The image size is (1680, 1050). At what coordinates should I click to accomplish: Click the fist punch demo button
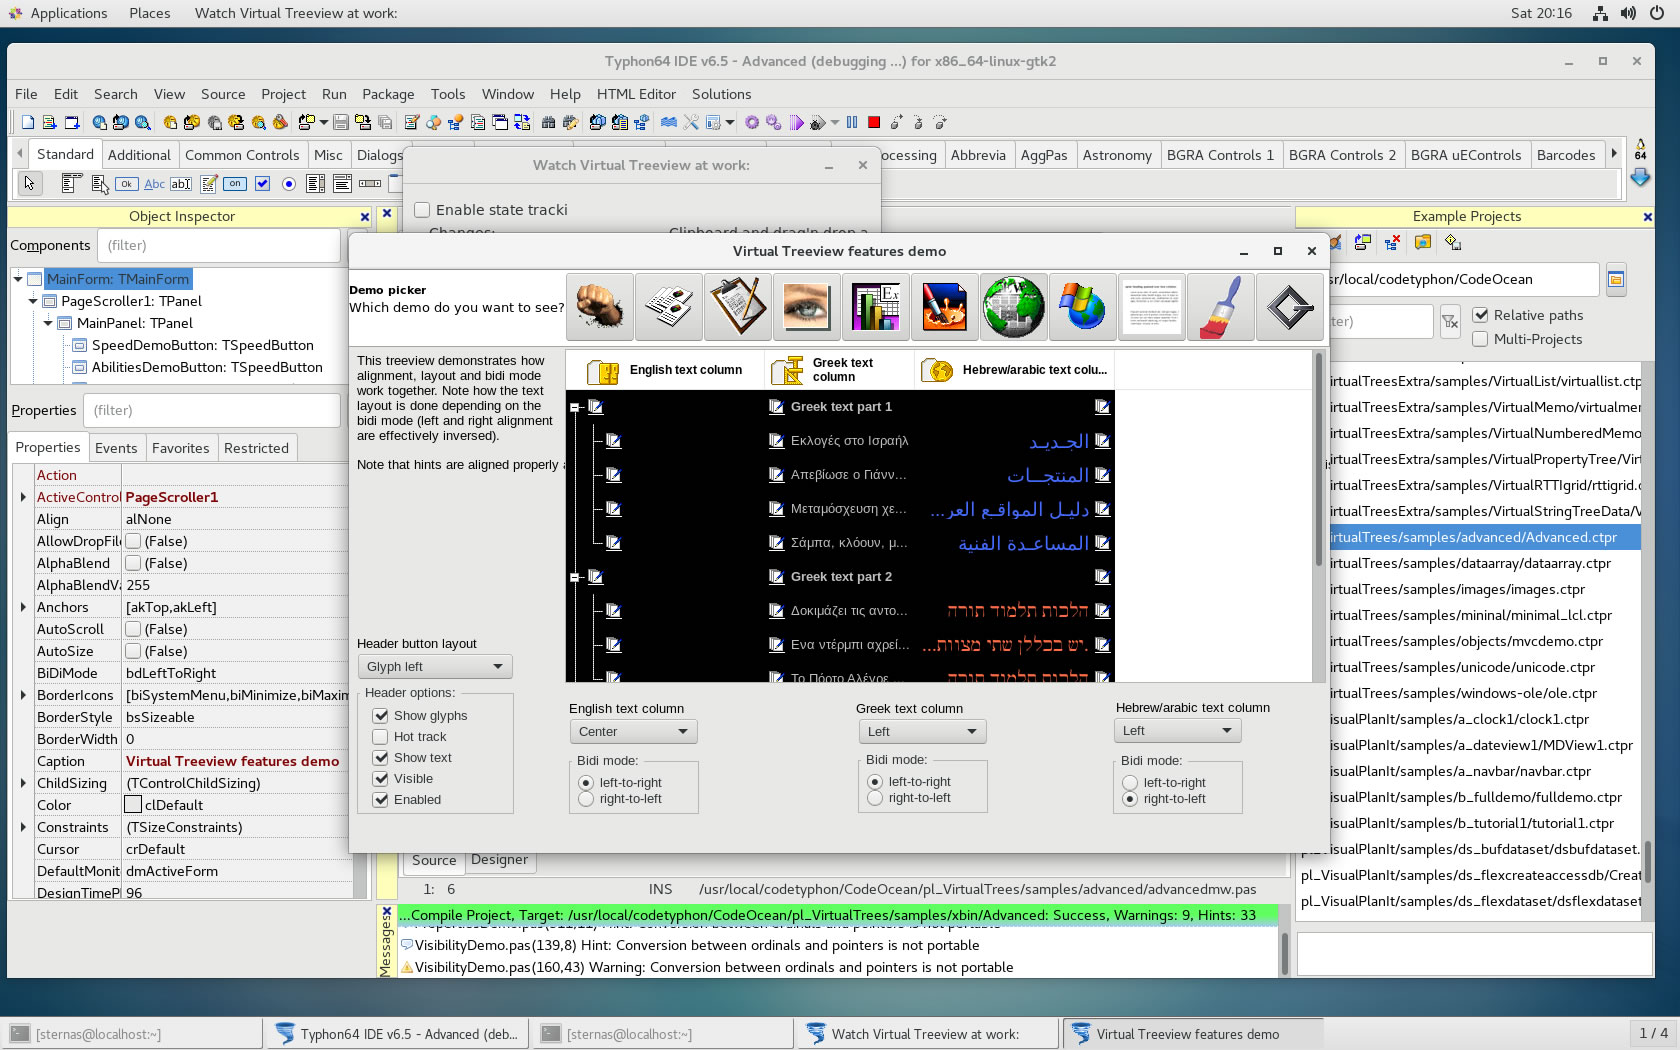600,307
